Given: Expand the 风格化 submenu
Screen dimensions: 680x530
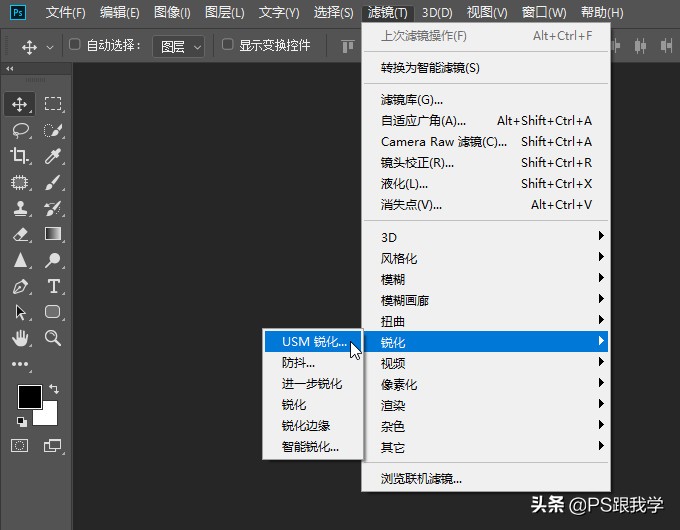Looking at the screenshot, I should coord(486,258).
